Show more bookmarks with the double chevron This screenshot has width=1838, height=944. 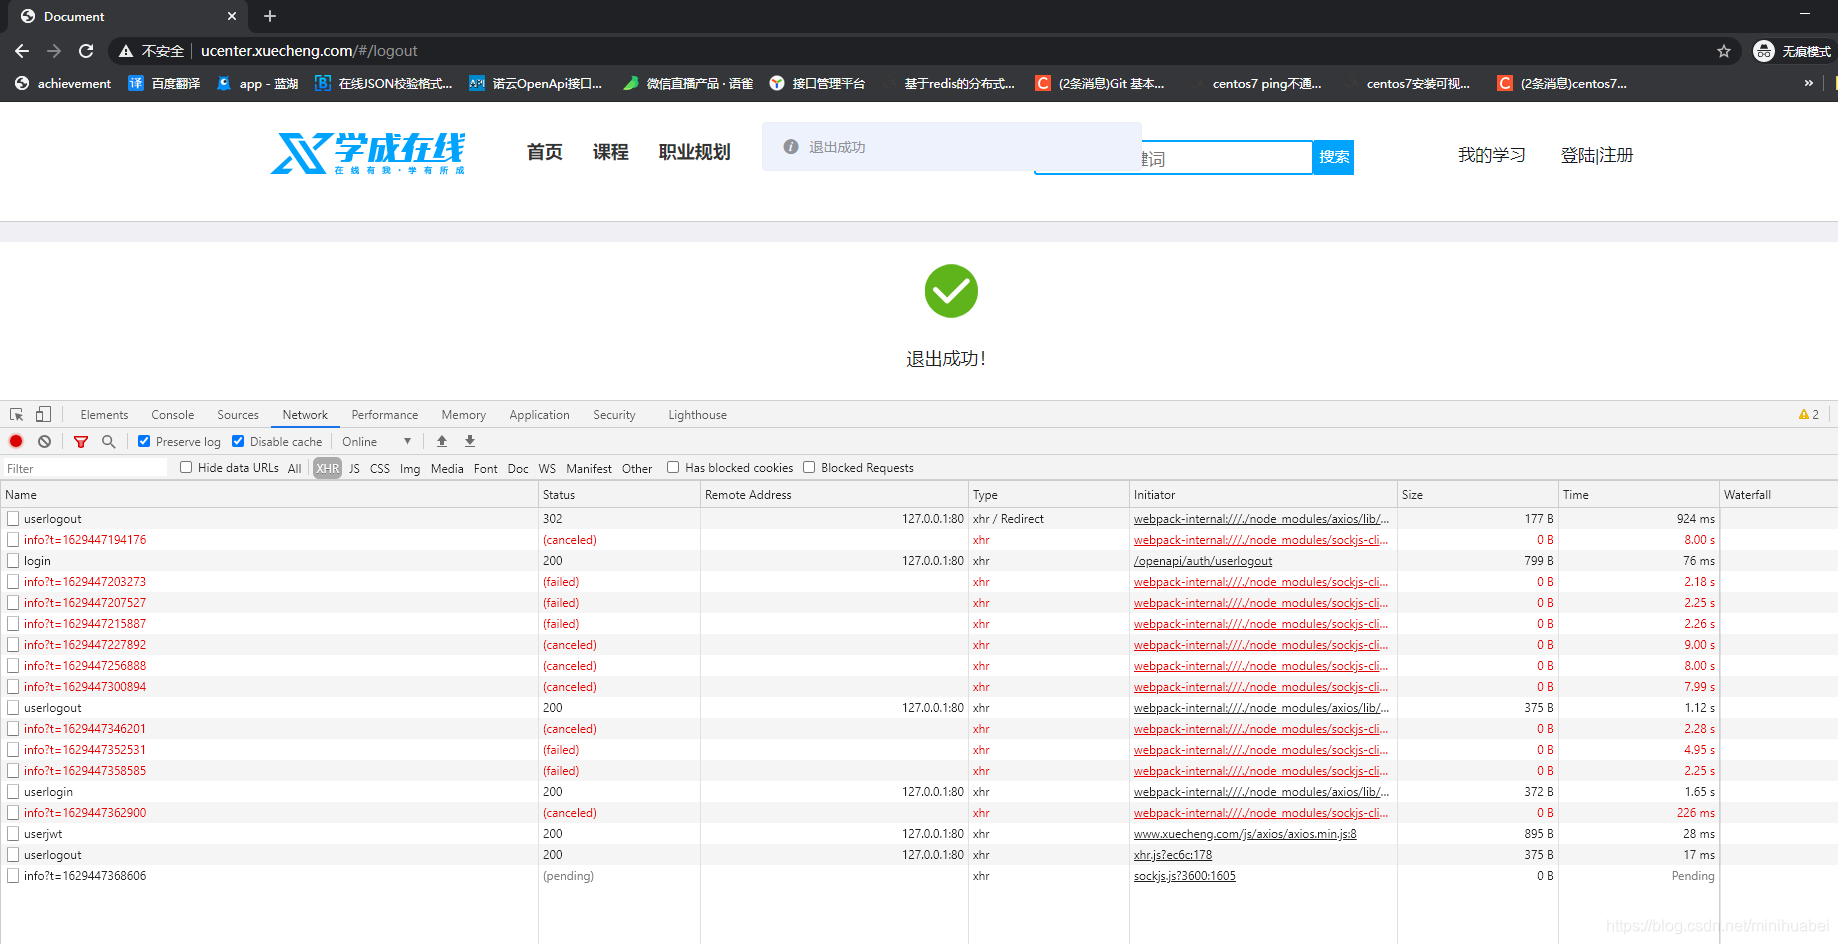click(x=1808, y=84)
